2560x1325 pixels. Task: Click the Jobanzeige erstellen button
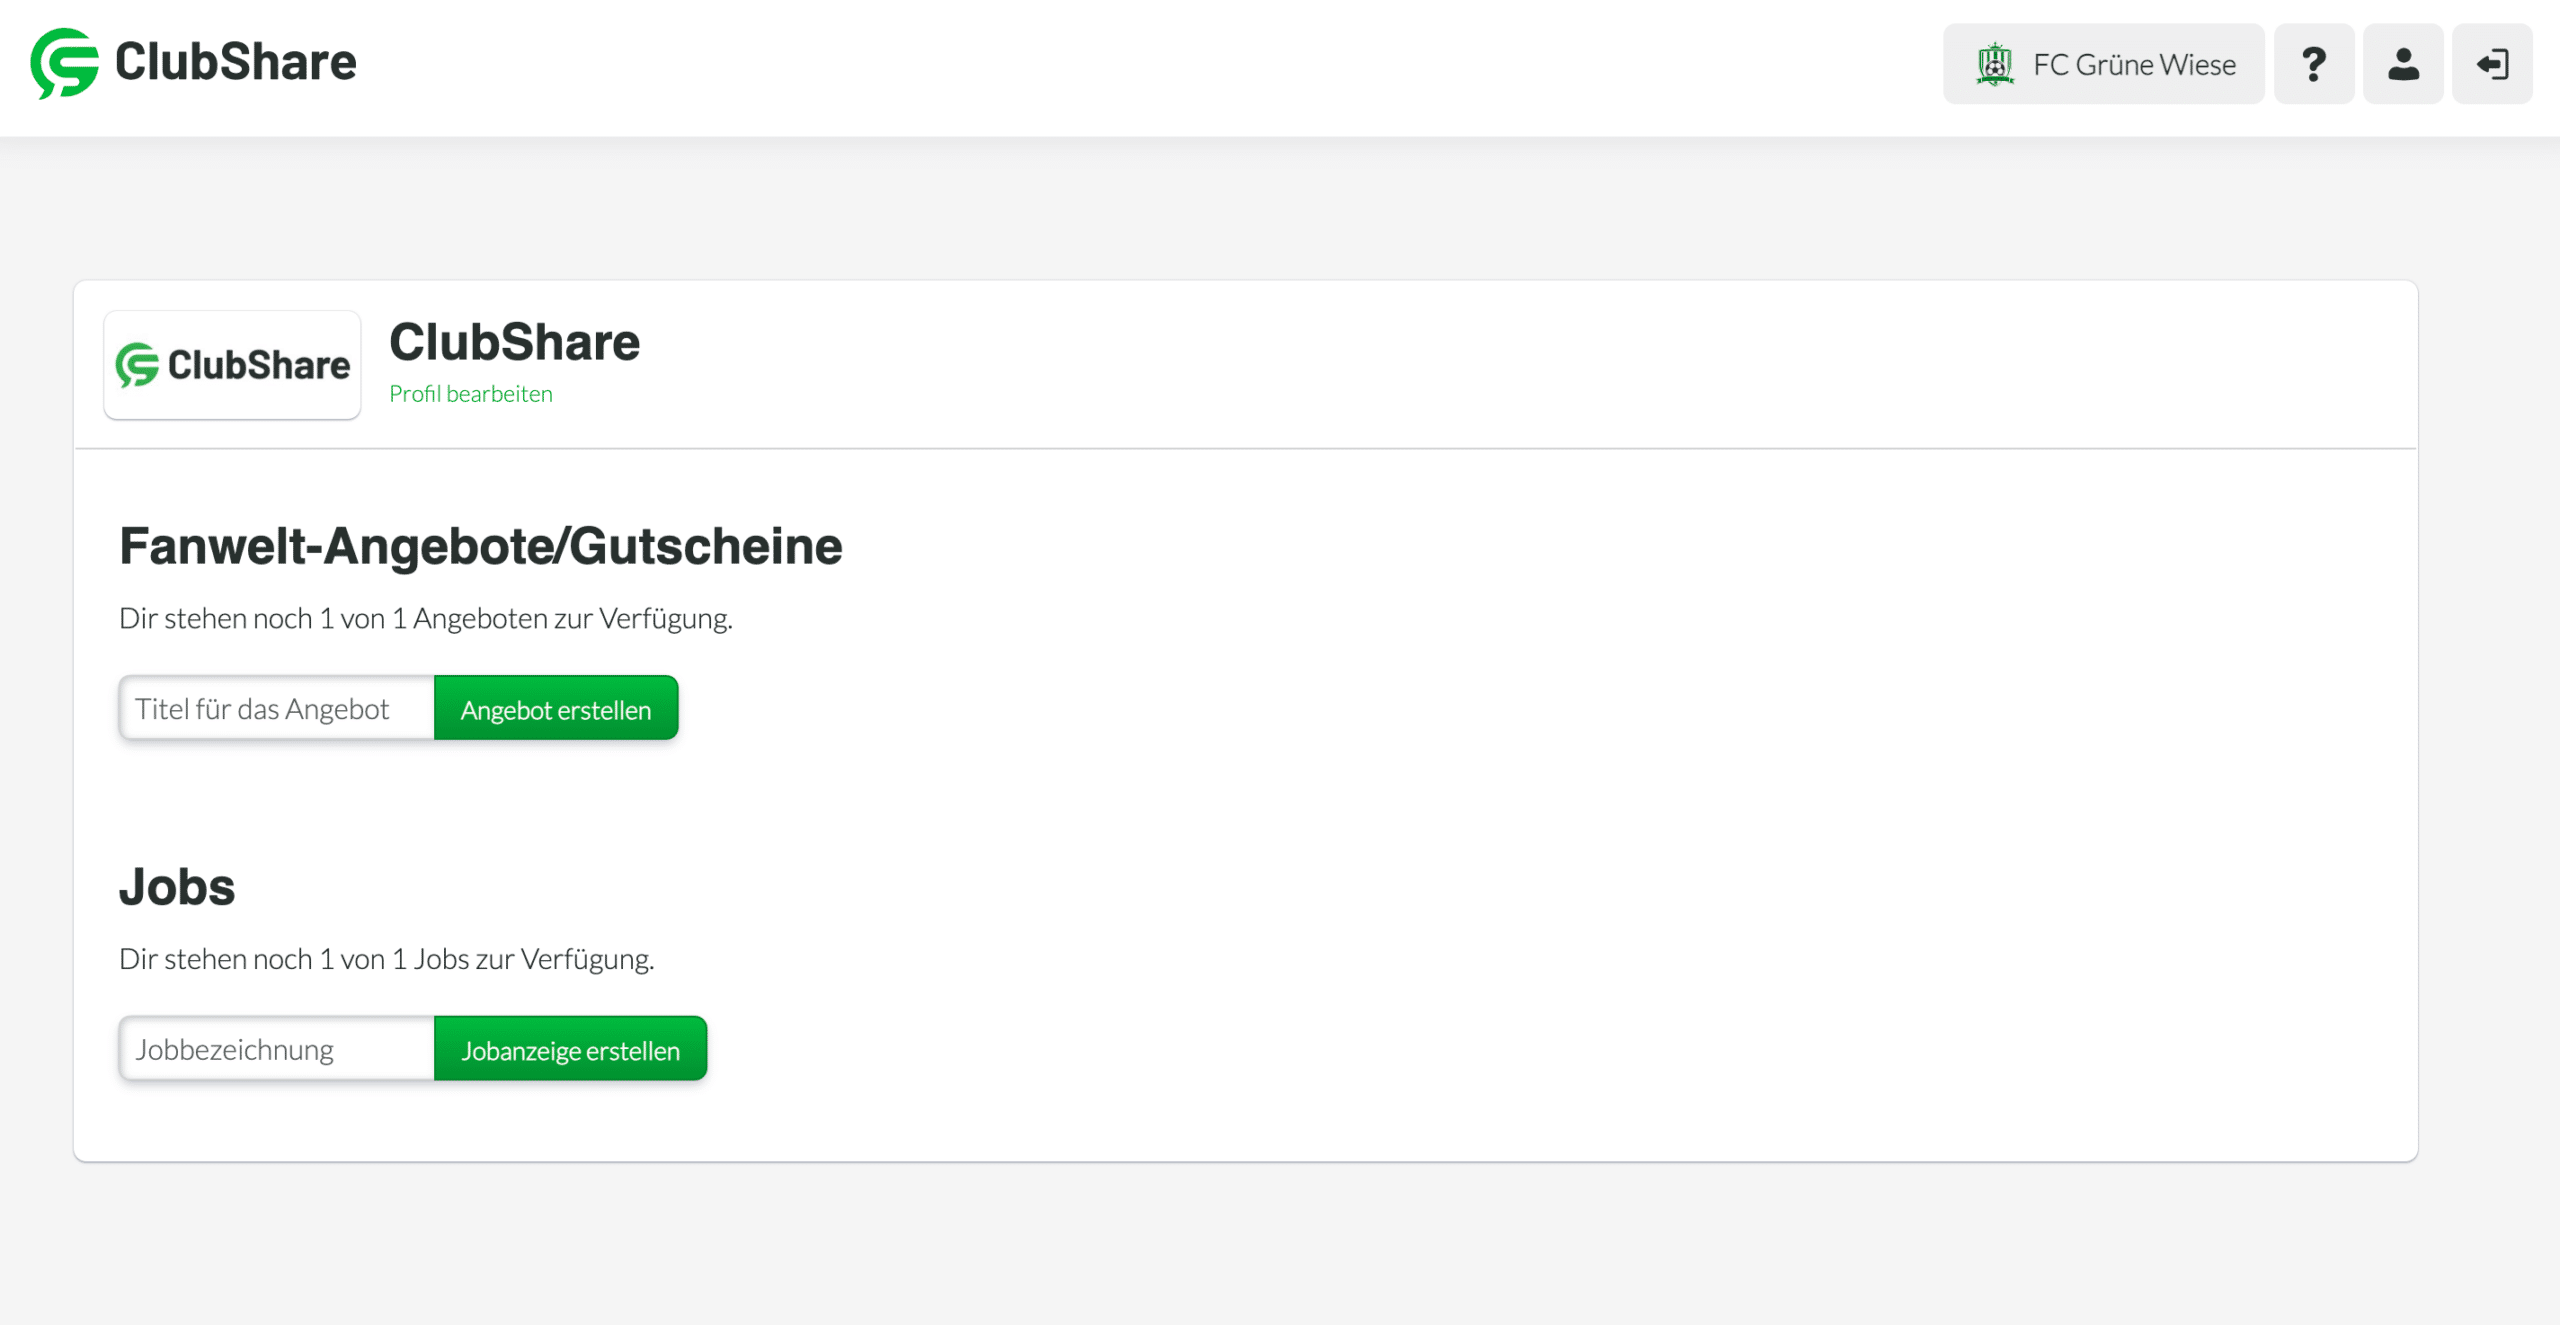click(570, 1048)
